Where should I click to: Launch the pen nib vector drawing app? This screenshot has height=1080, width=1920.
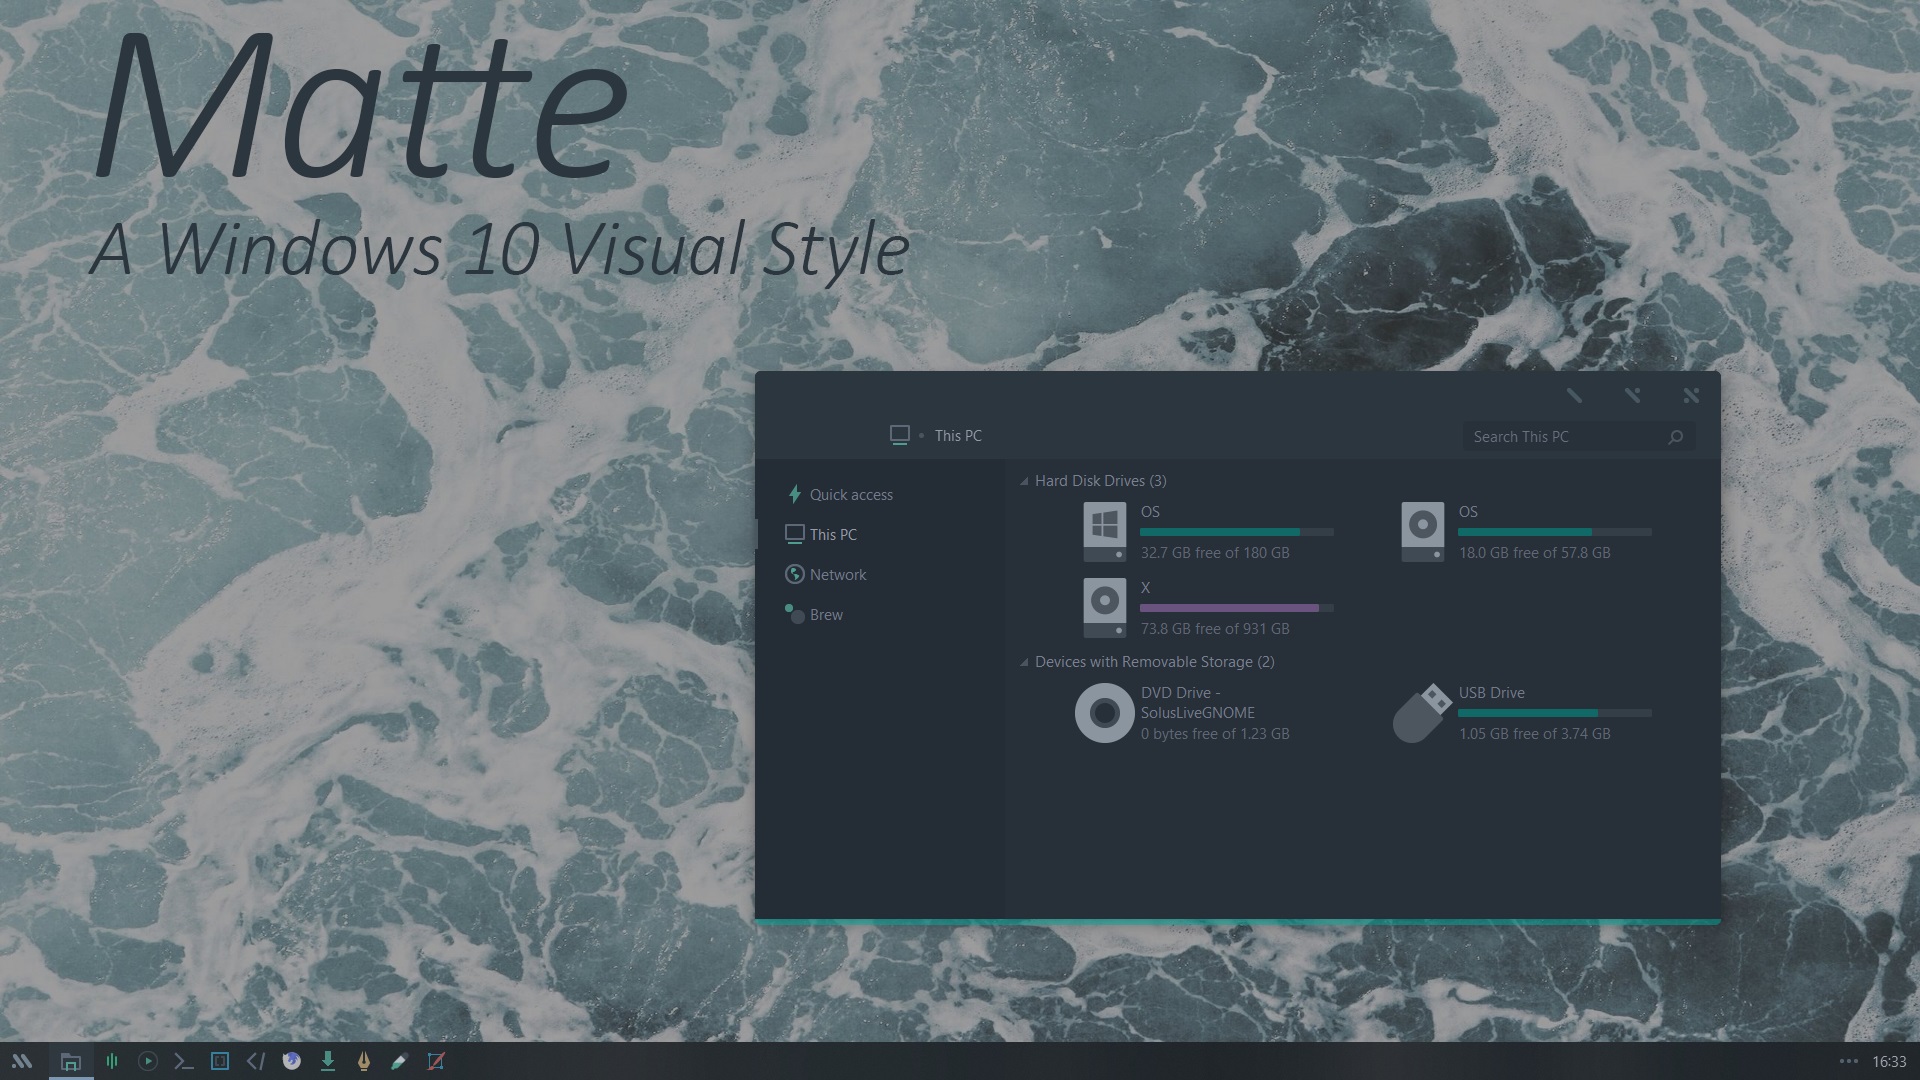pos(364,1061)
